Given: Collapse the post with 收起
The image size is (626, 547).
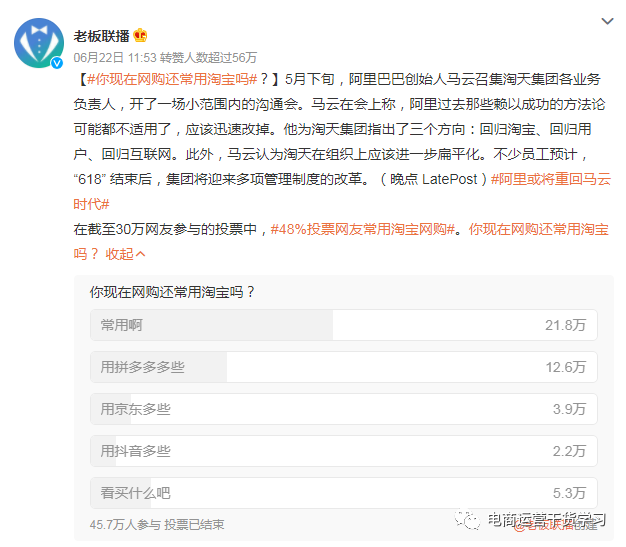Looking at the screenshot, I should coord(125,254).
